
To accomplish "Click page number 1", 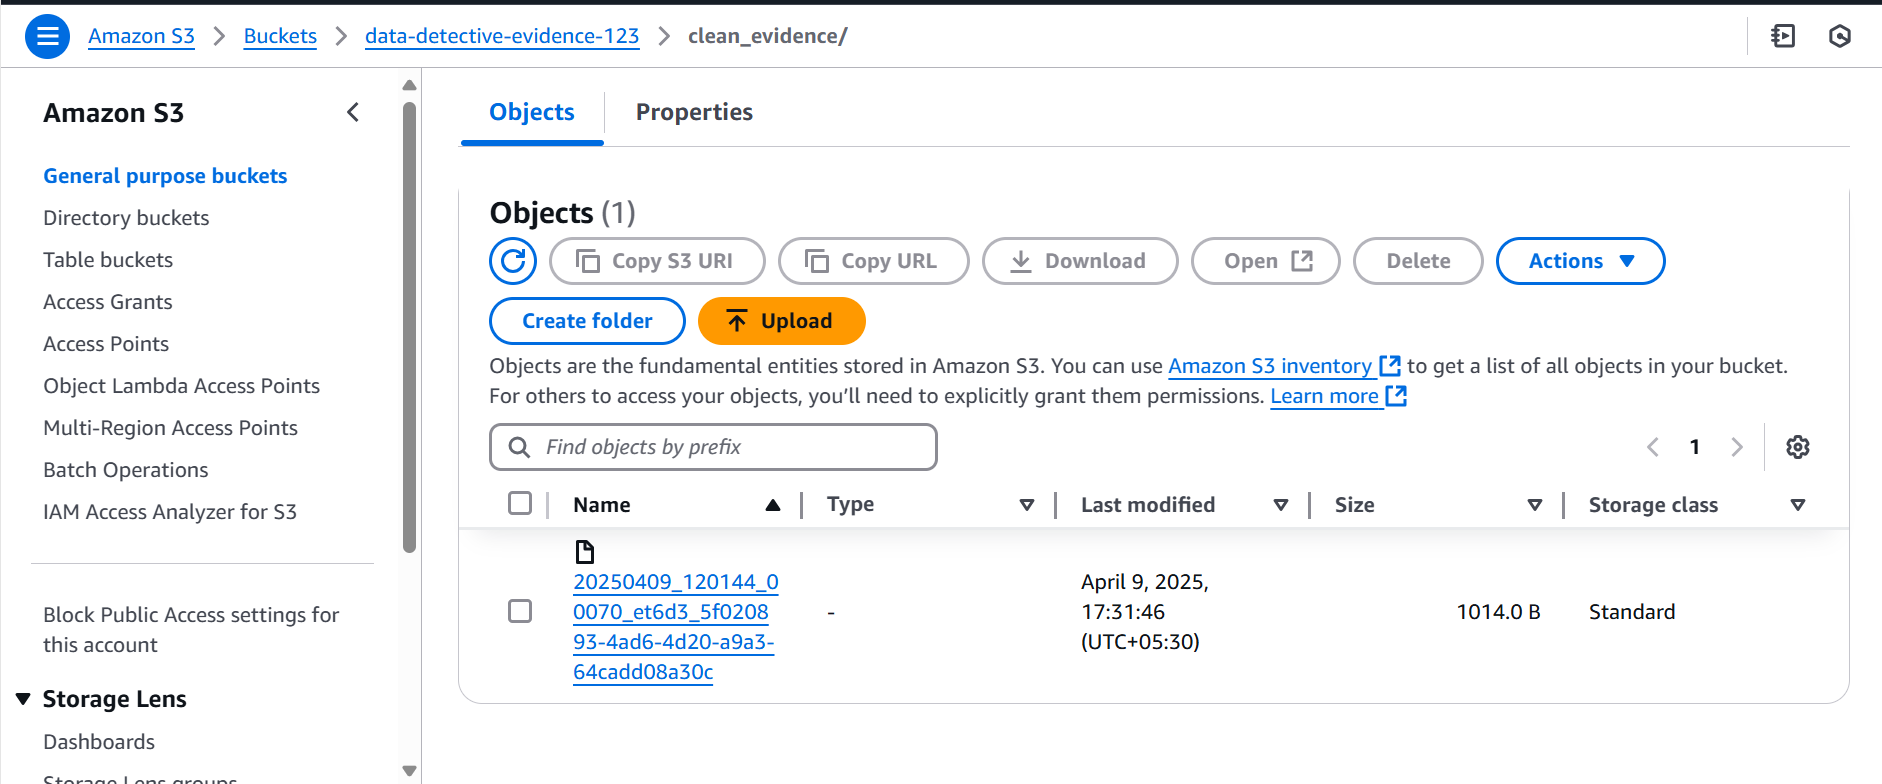I will point(1695,447).
